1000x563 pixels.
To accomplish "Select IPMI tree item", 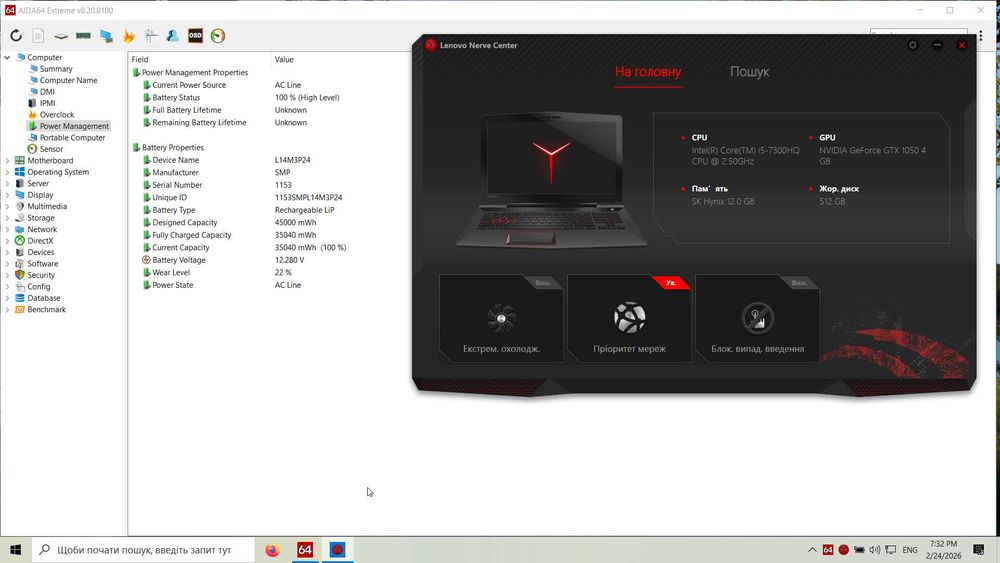I will (47, 103).
